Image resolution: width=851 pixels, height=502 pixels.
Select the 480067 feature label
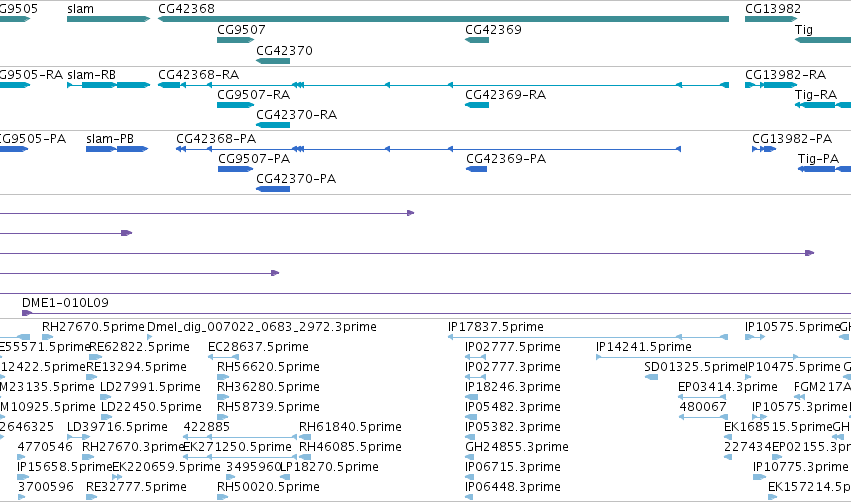pyautogui.click(x=703, y=408)
